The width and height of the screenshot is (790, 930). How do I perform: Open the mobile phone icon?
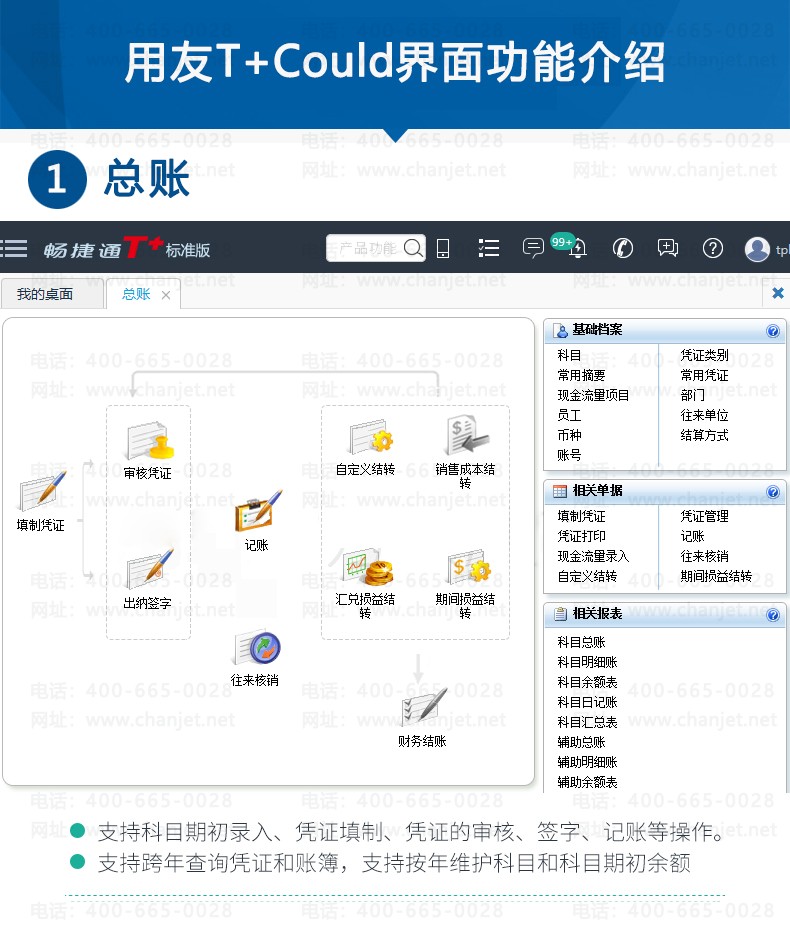tap(442, 248)
